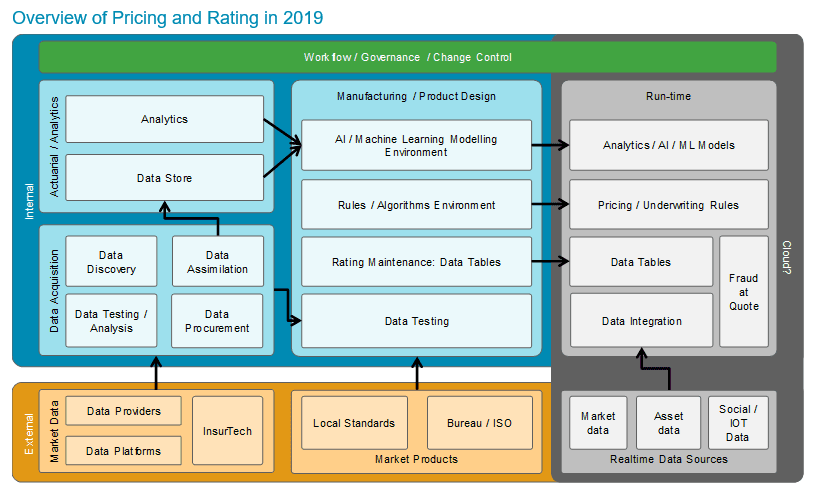Select AI / Machine Learning Modelling Environment

416,145
